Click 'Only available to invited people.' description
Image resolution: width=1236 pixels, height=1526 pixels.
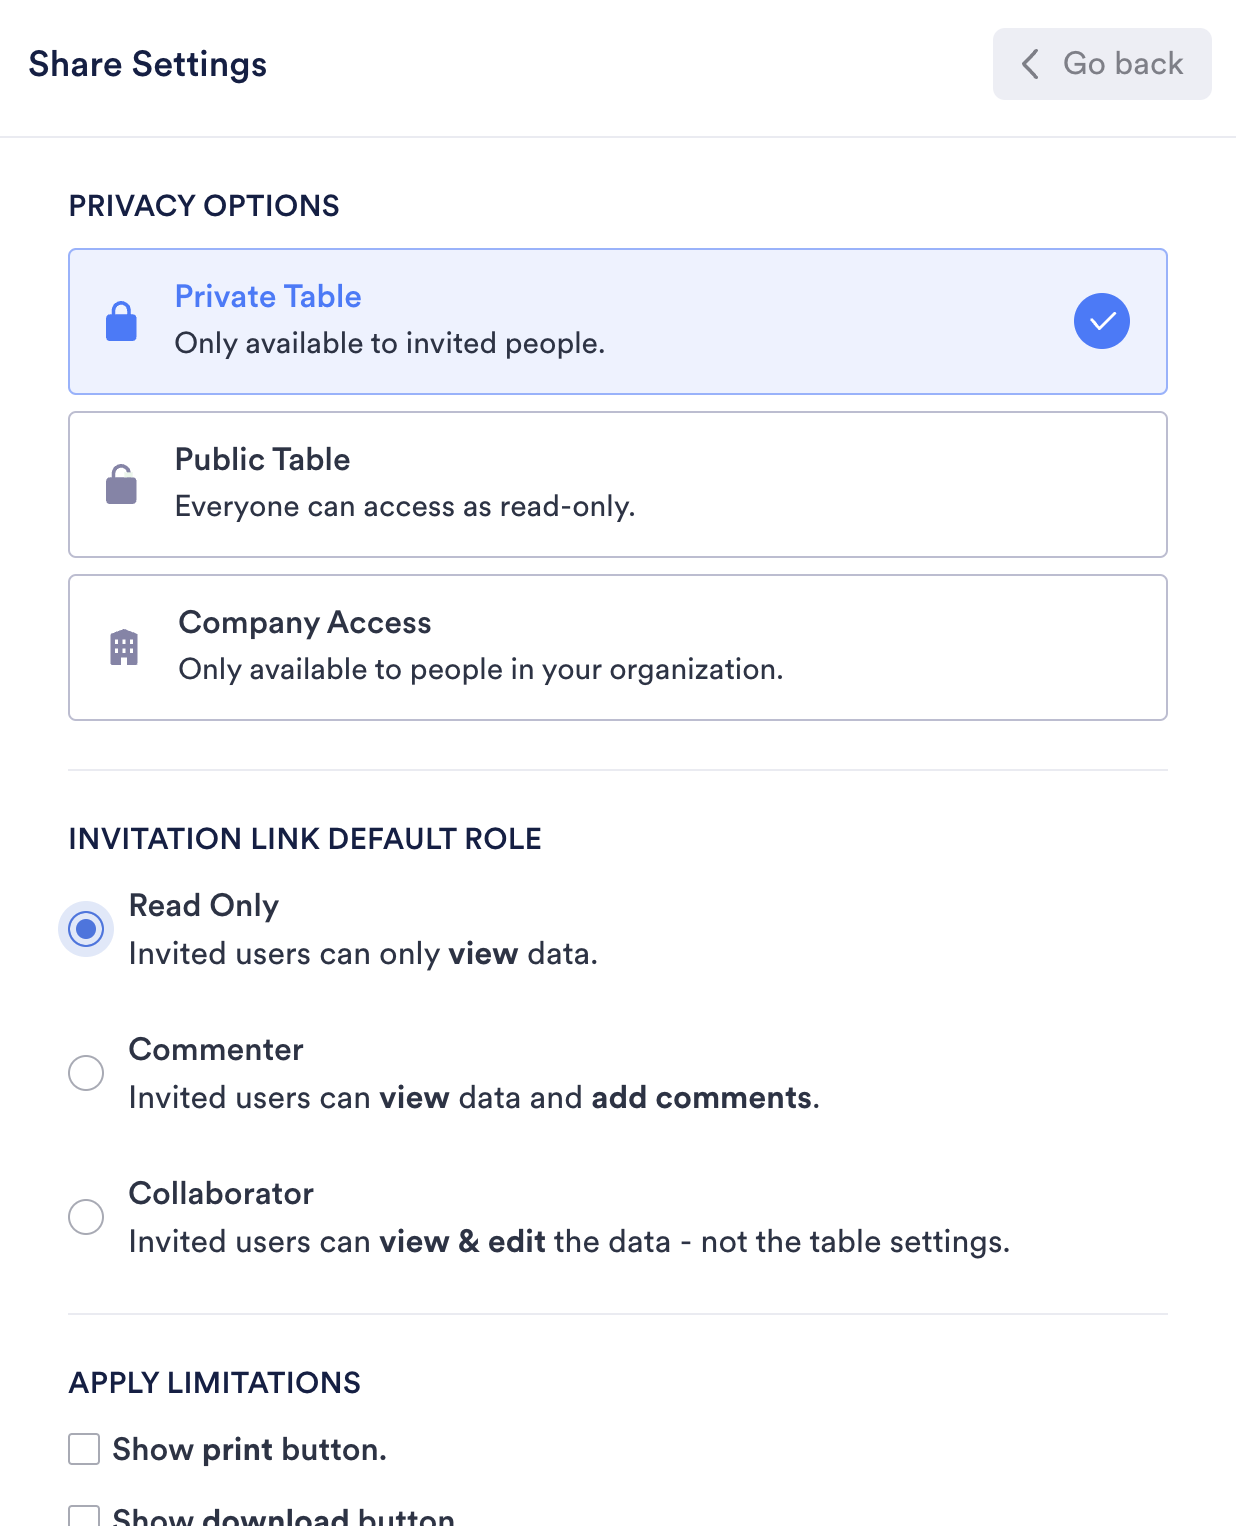point(390,344)
